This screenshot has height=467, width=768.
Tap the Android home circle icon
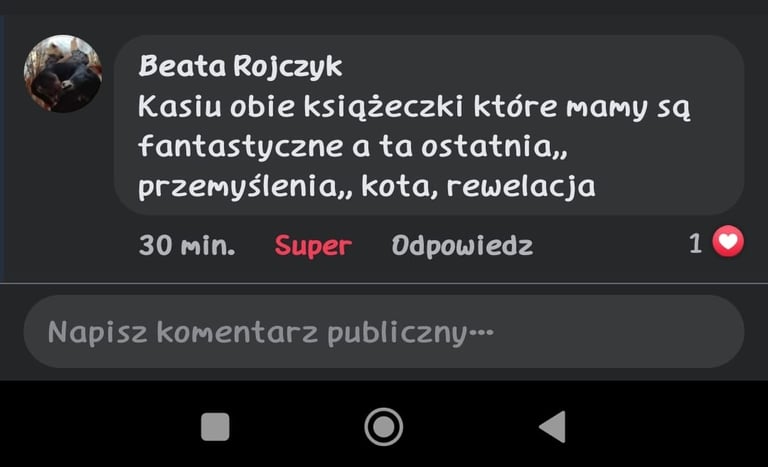384,427
